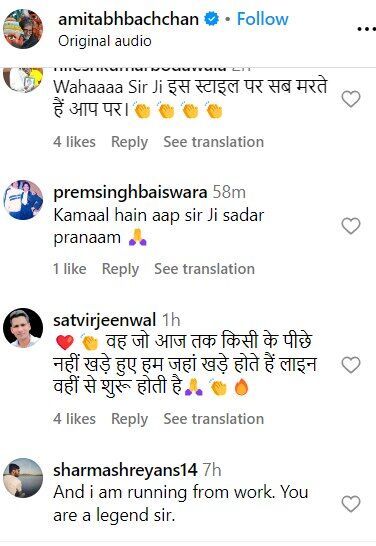Open satvirjeenwal username link
376x546 pixels.
(104, 320)
